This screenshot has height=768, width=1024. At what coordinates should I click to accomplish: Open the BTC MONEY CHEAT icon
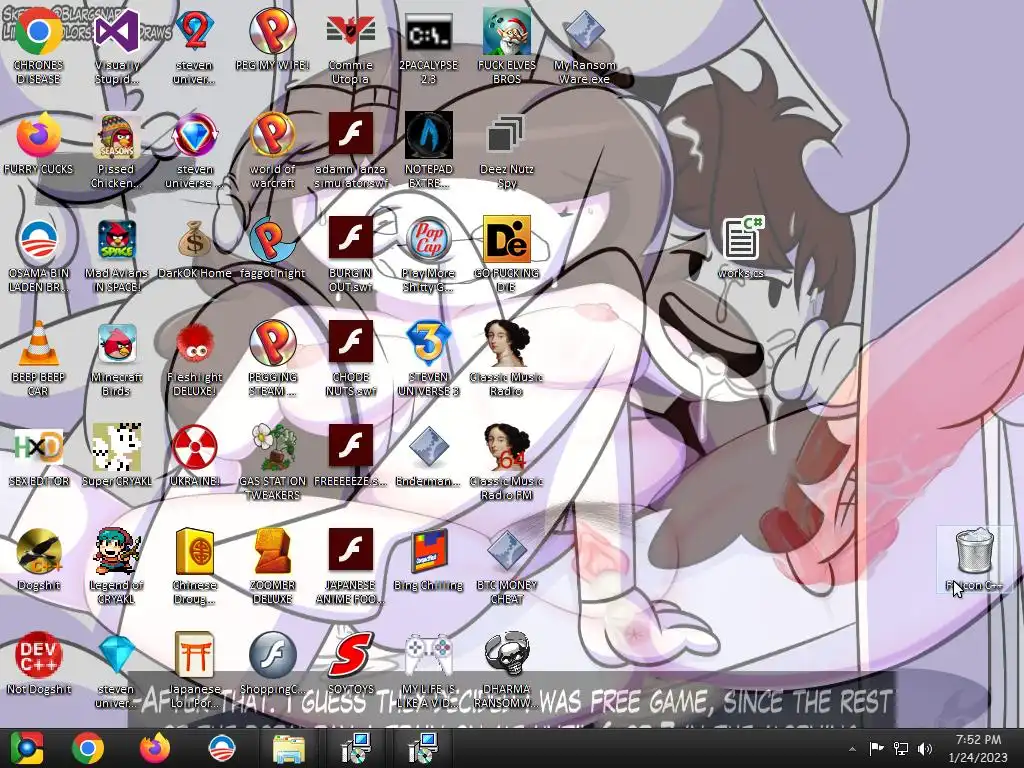[x=506, y=567]
